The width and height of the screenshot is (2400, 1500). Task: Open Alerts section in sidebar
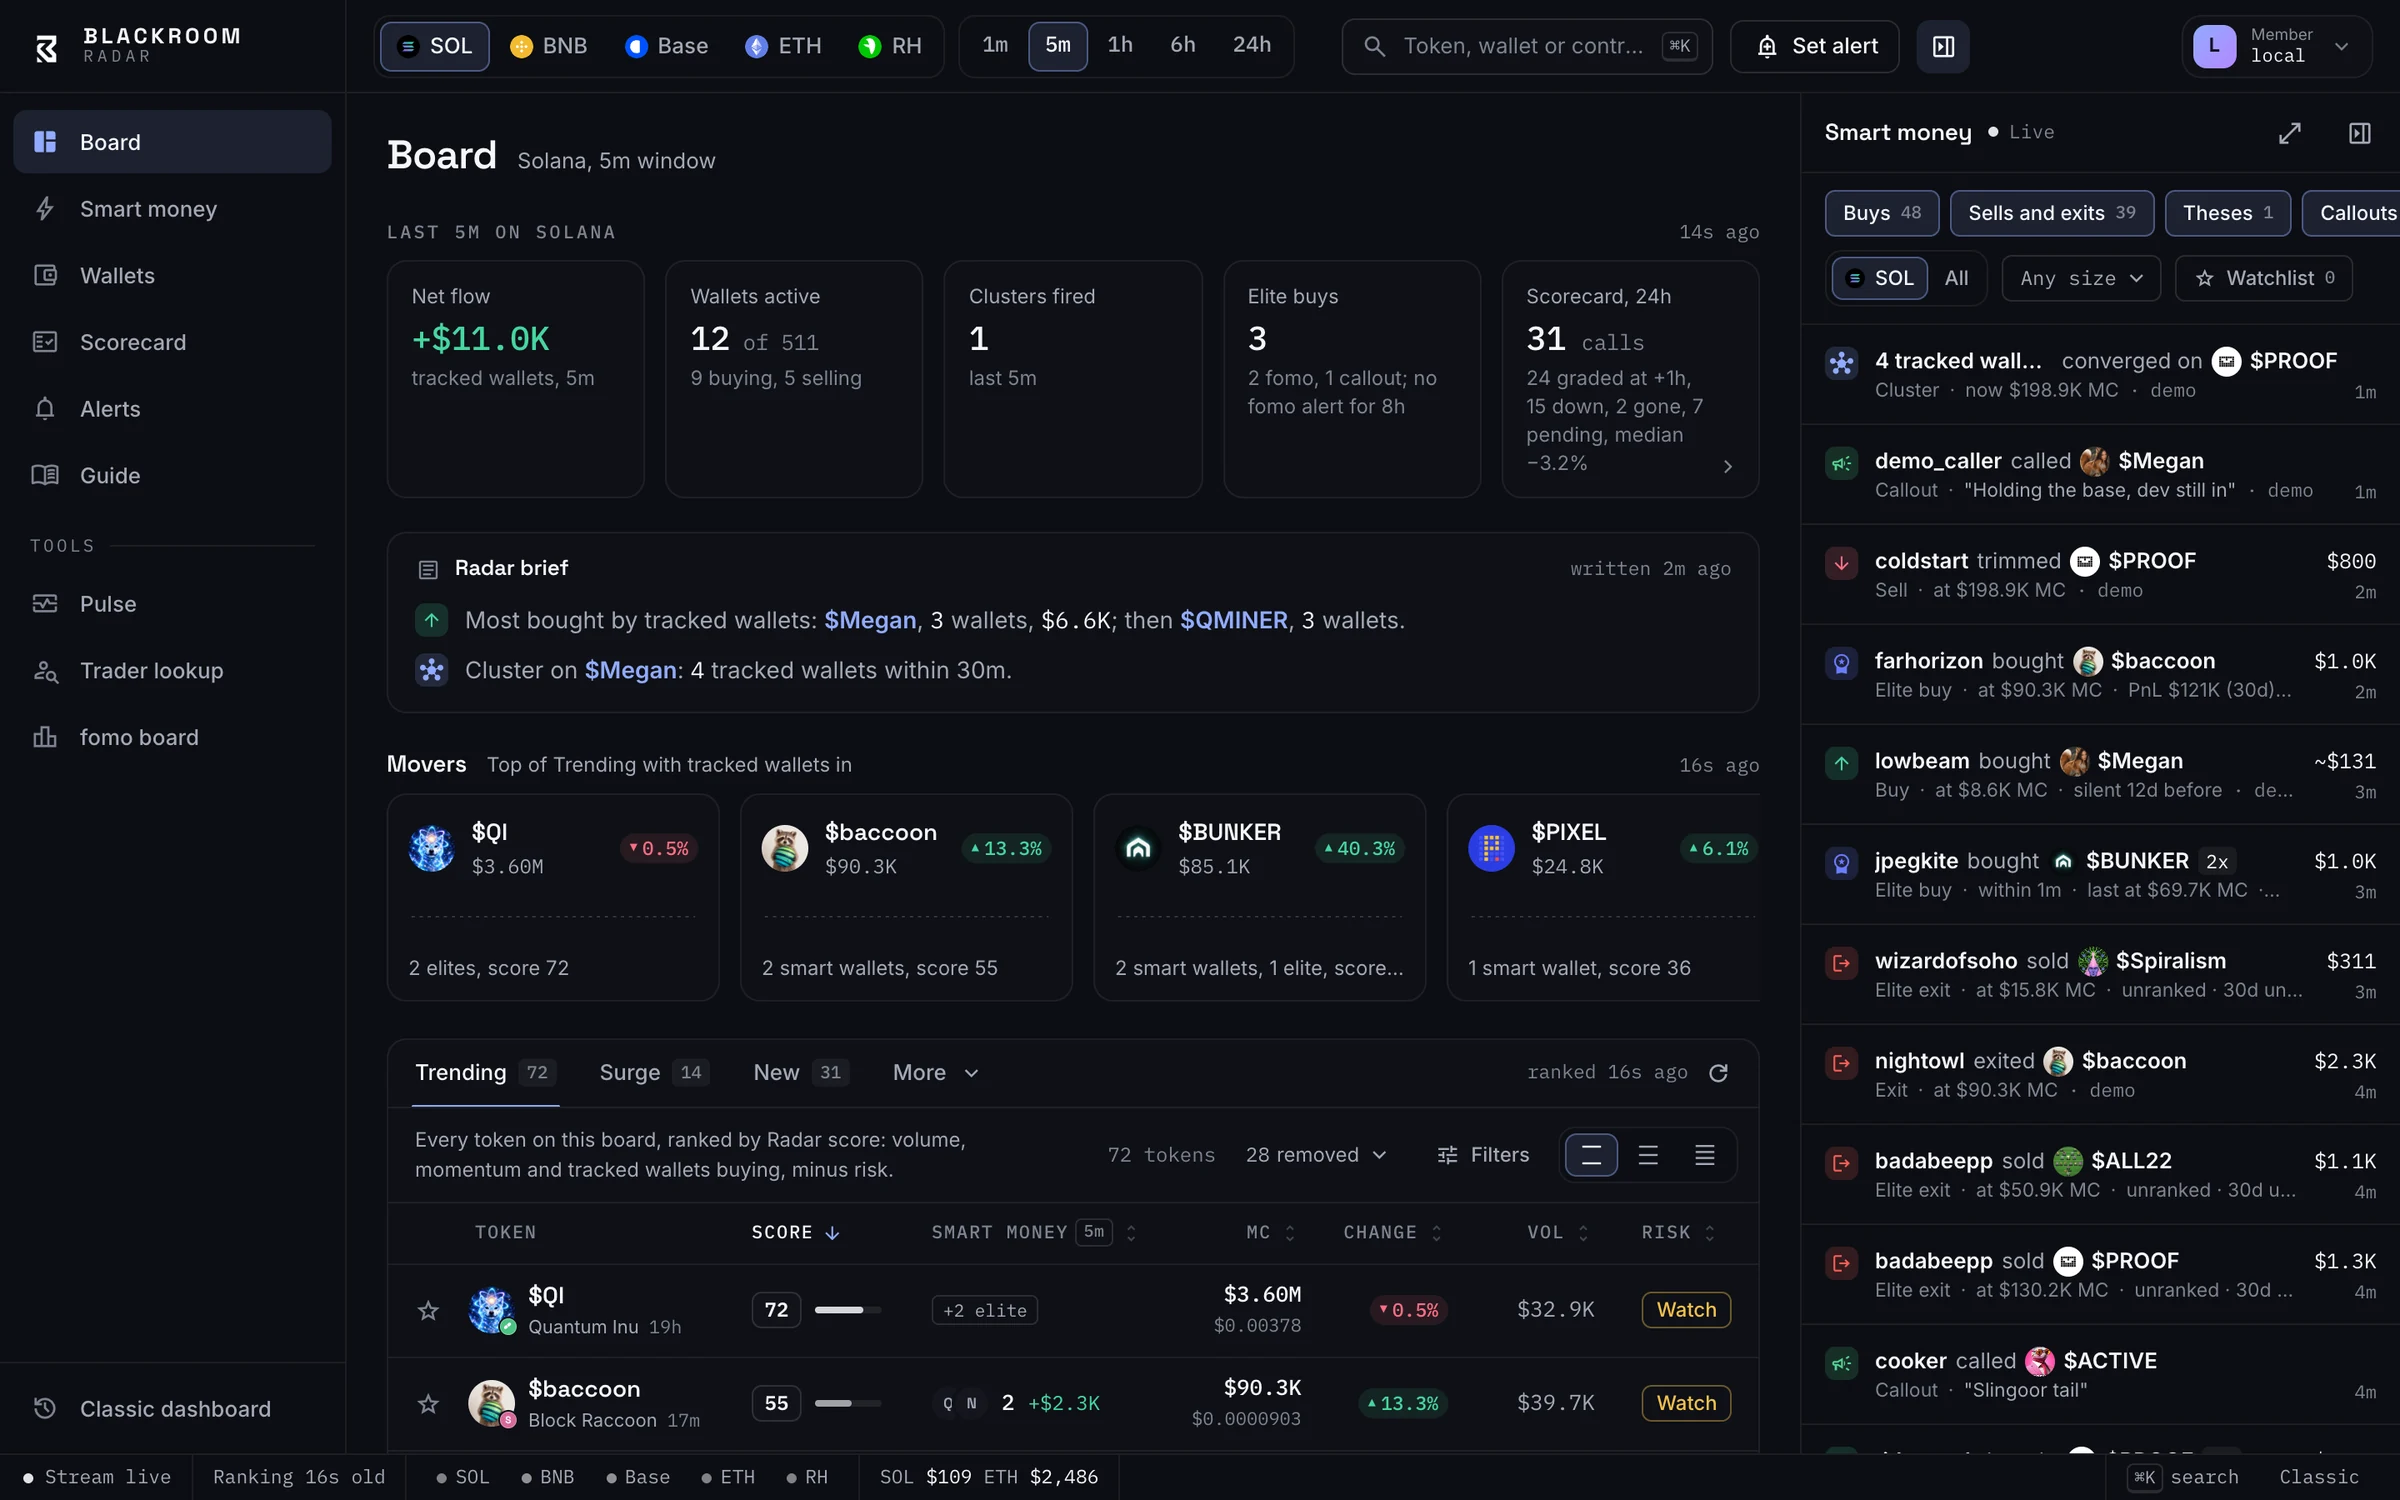(x=172, y=409)
